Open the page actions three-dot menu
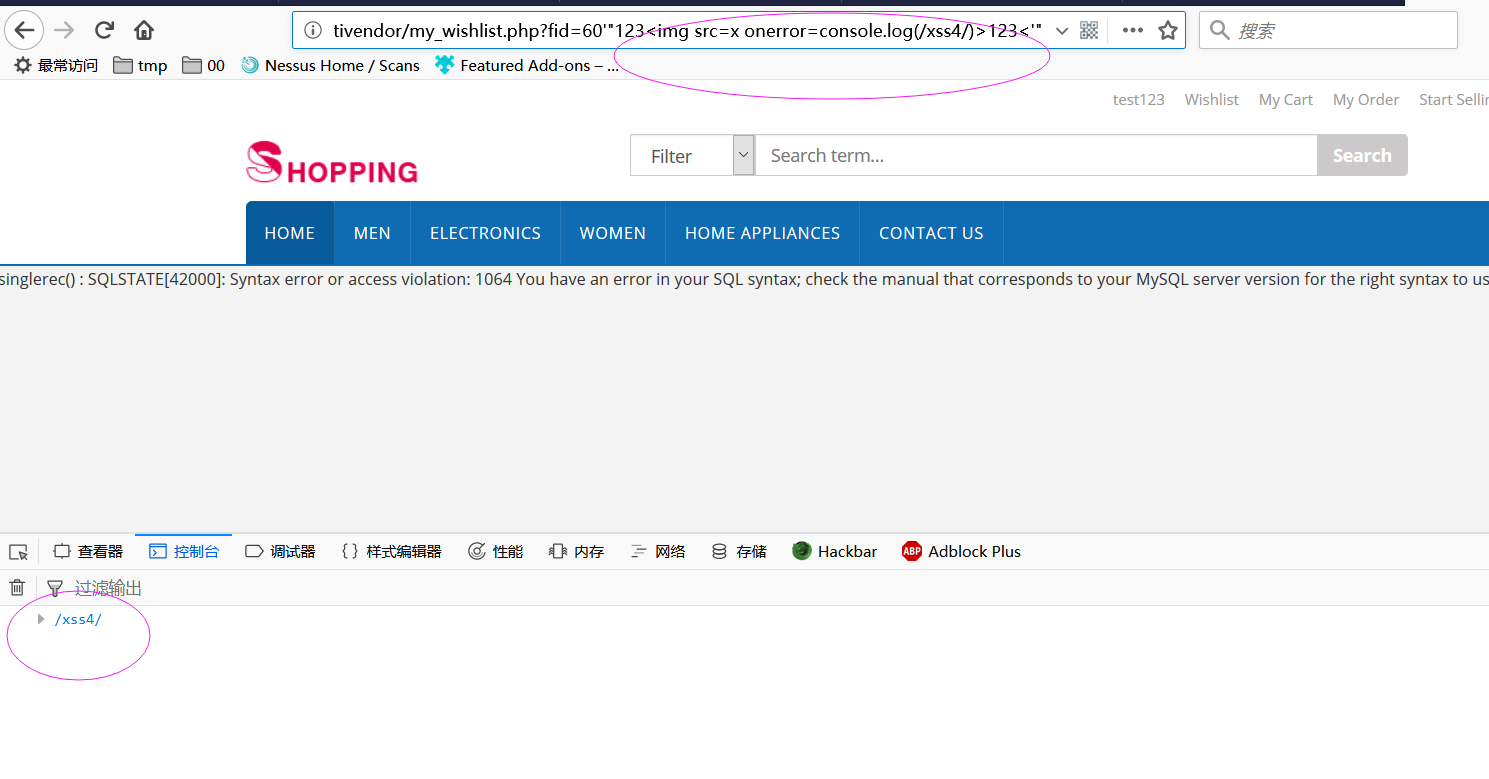The width and height of the screenshot is (1489, 779). pyautogui.click(x=1133, y=30)
